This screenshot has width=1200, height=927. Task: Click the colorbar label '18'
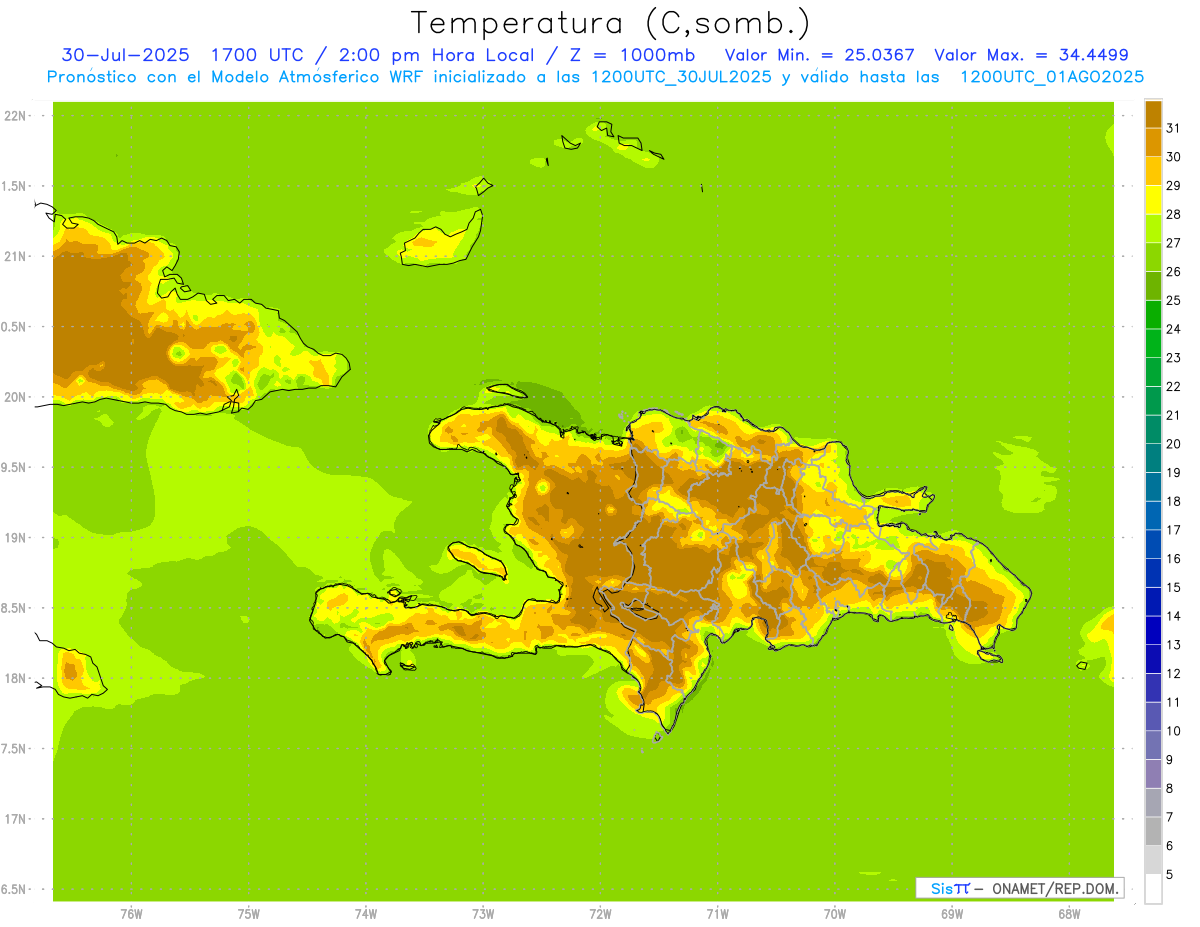click(x=1173, y=501)
